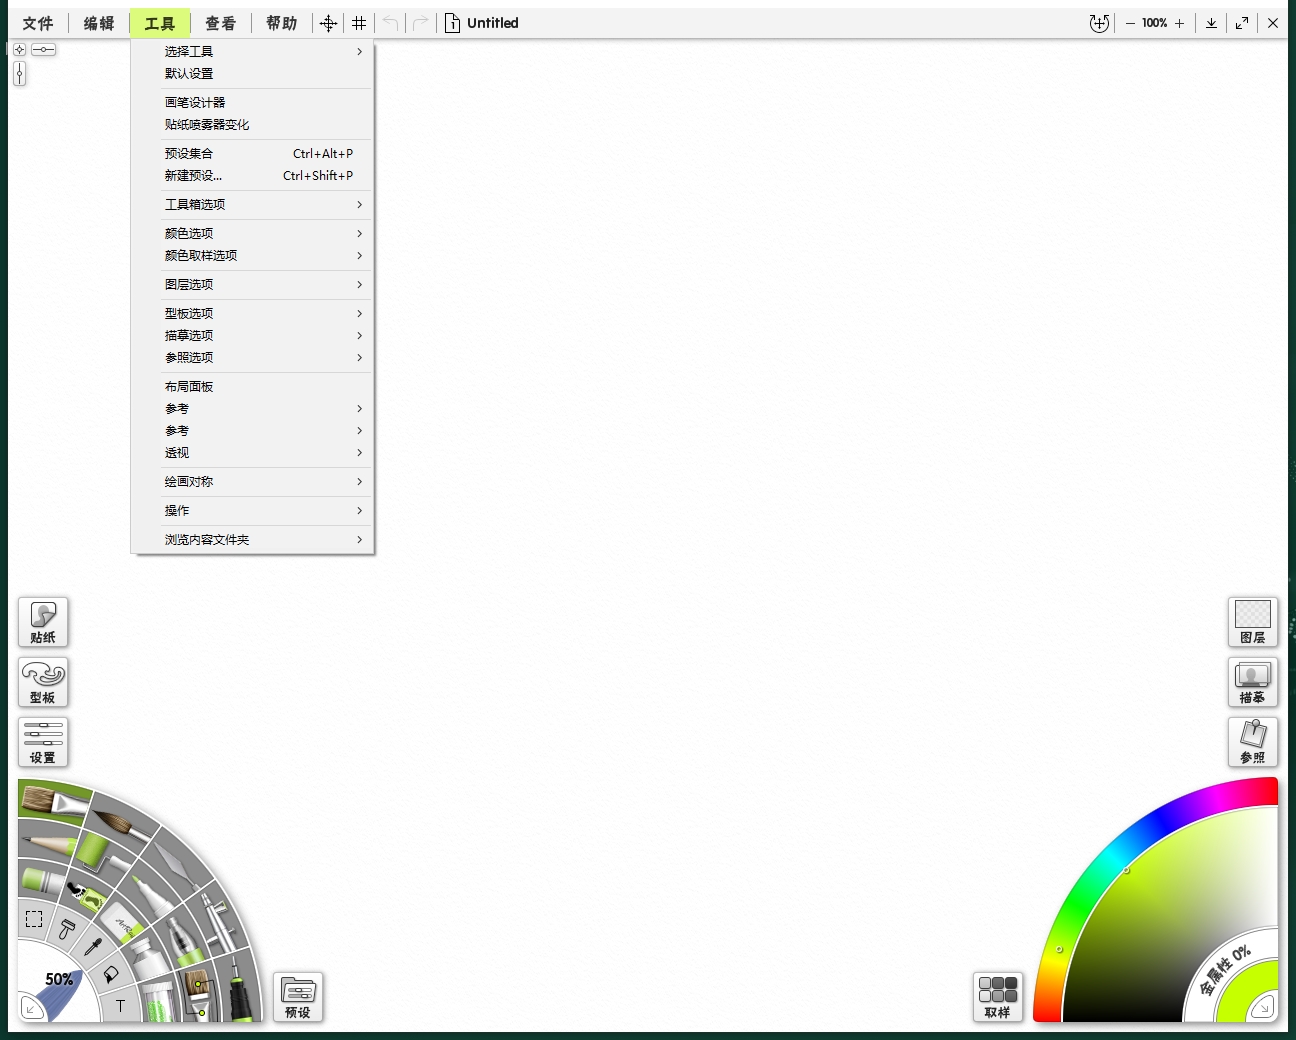
Task: Click the canvas transform cross-arrows icon
Action: (328, 23)
